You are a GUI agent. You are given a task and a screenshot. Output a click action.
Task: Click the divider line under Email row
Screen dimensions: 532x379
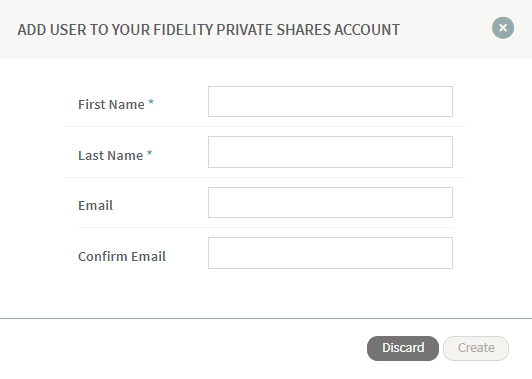click(265, 227)
